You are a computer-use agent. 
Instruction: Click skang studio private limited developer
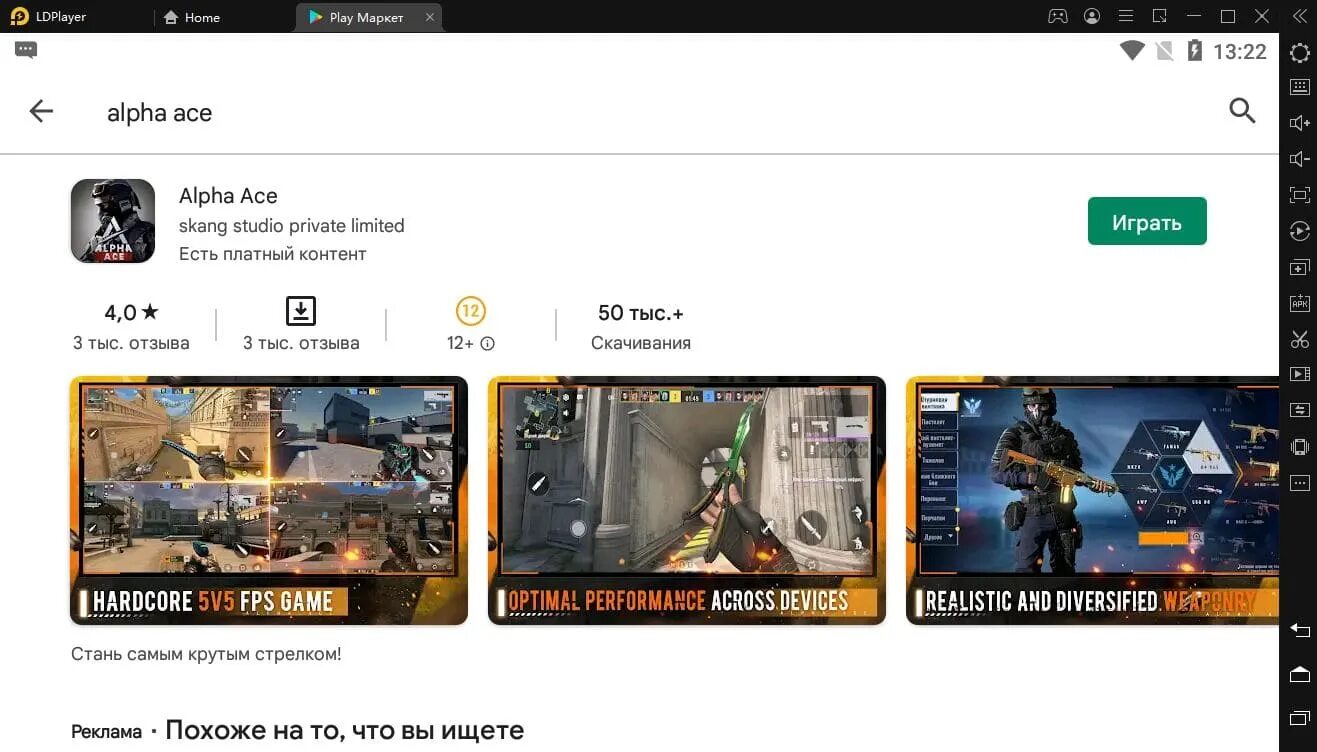pos(292,226)
